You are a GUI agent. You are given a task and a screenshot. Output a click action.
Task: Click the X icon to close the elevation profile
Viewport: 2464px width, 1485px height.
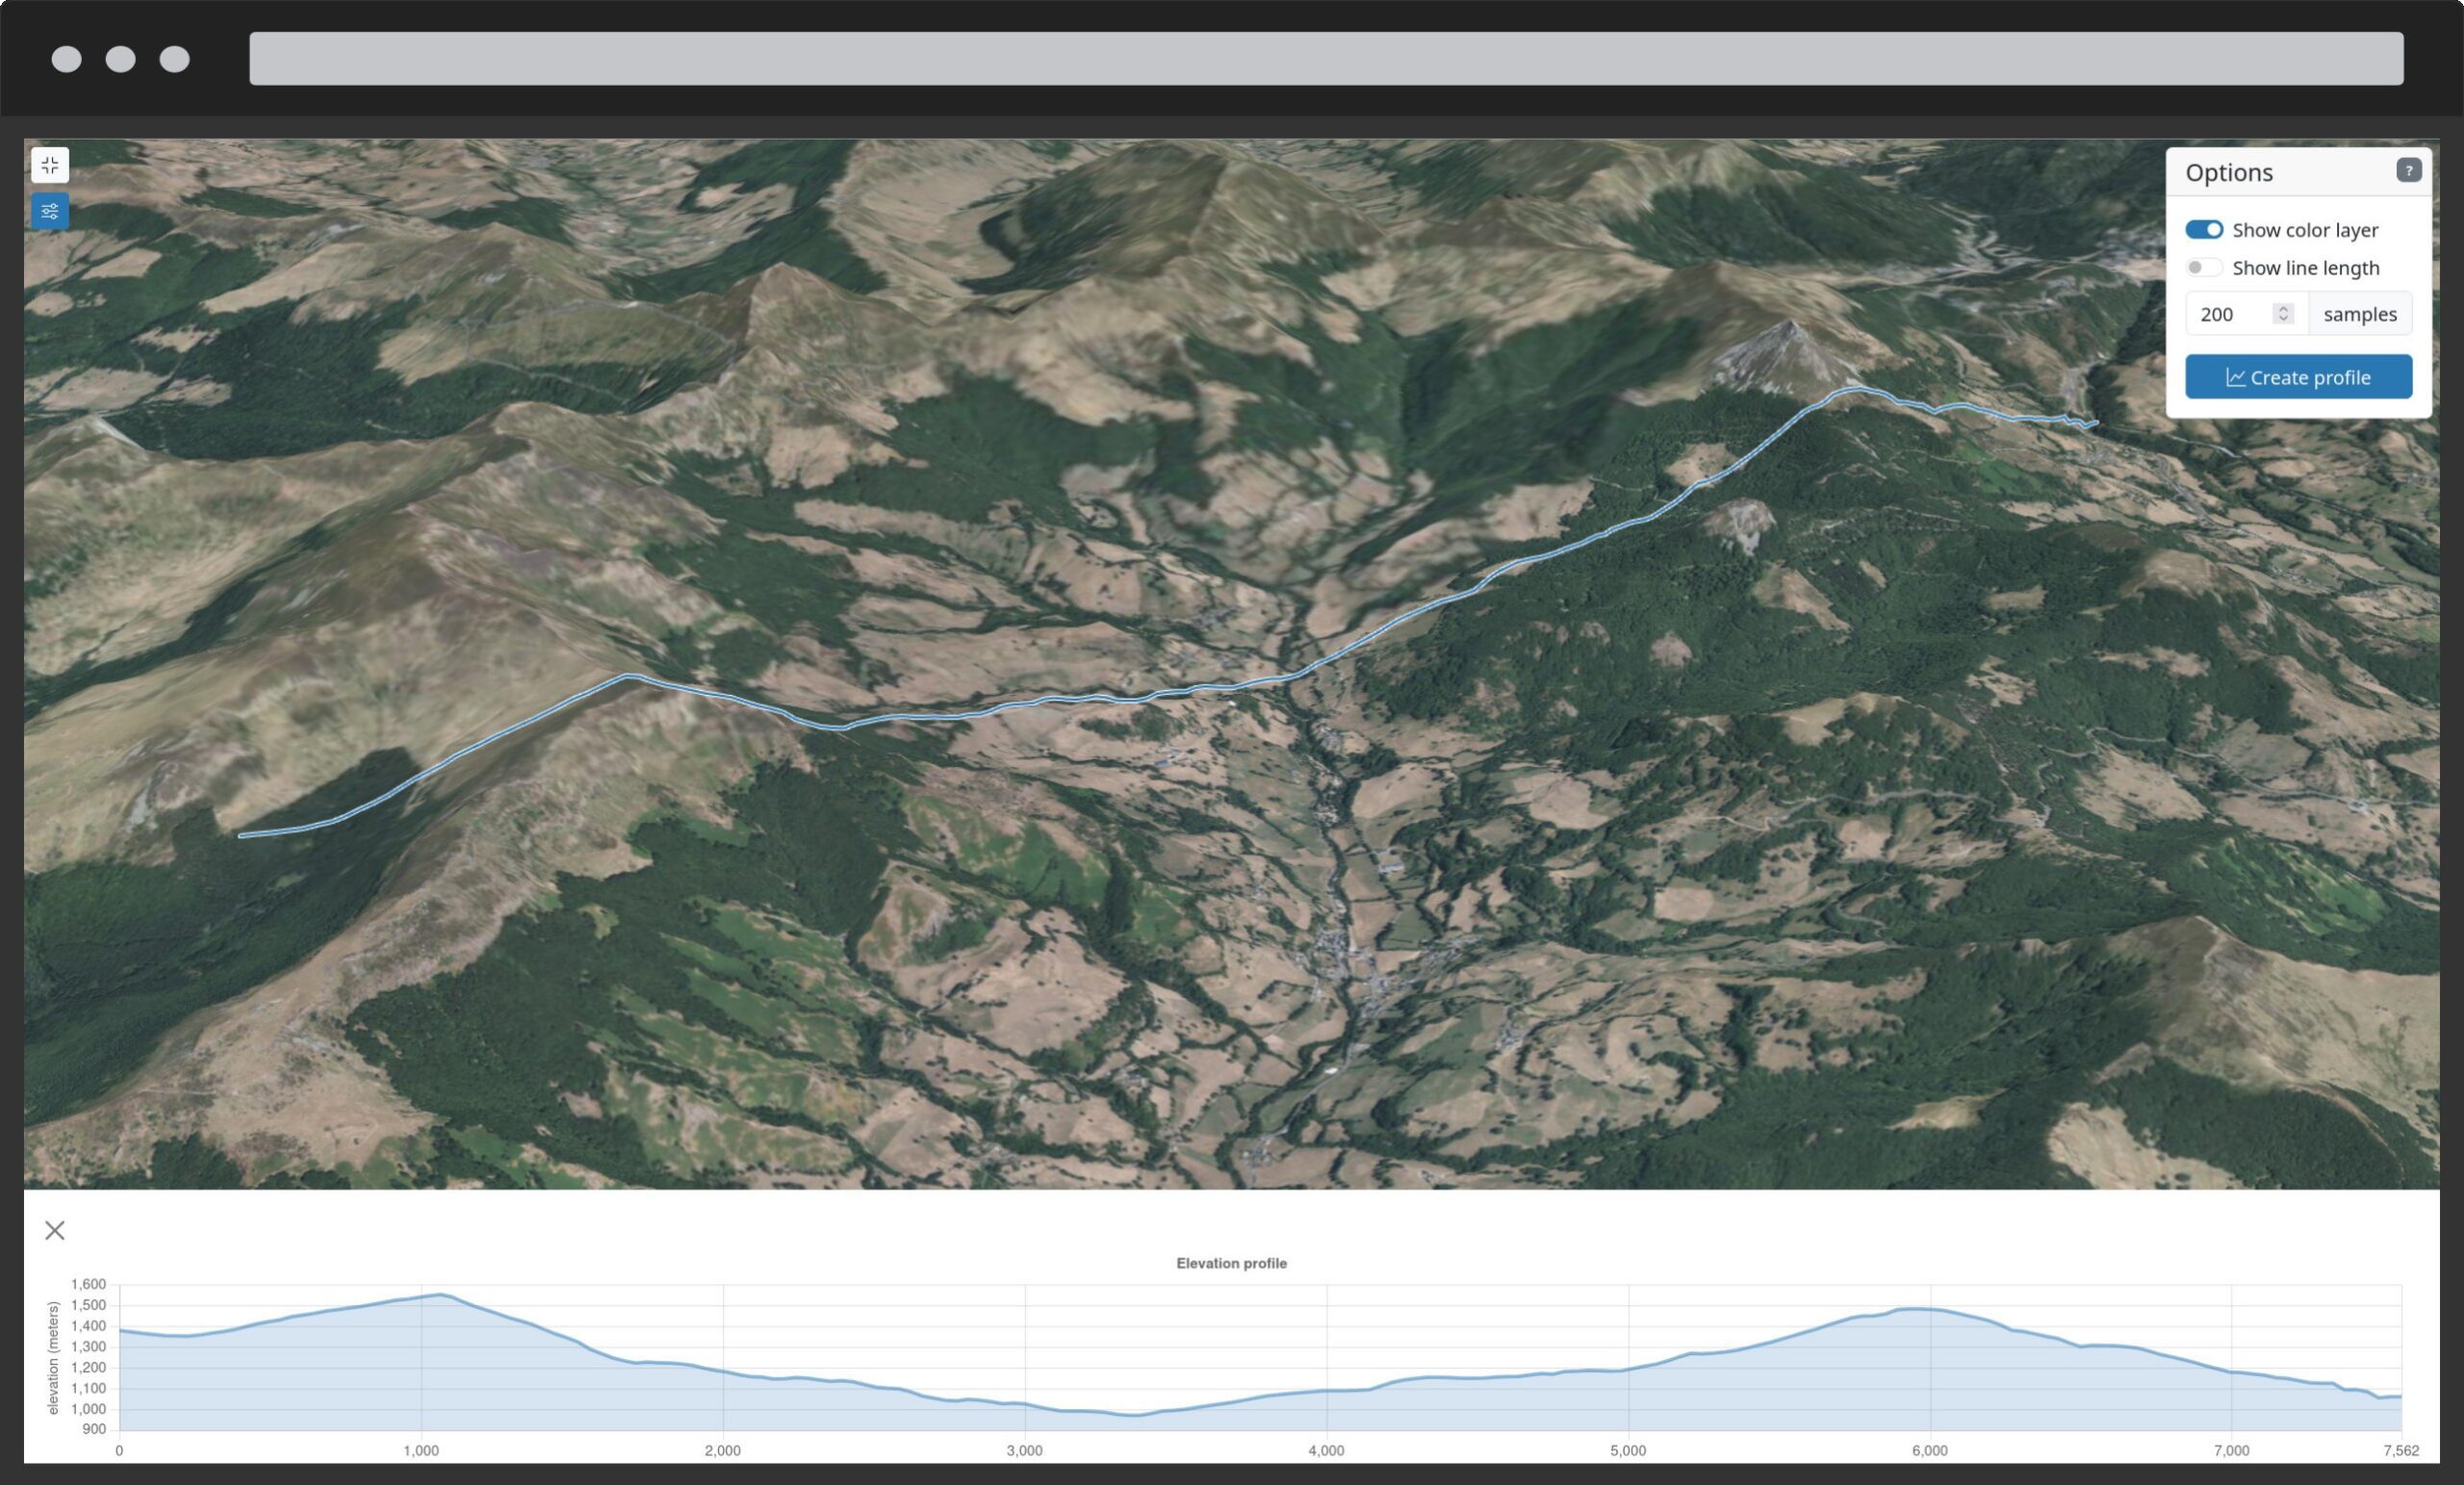pos(56,1231)
